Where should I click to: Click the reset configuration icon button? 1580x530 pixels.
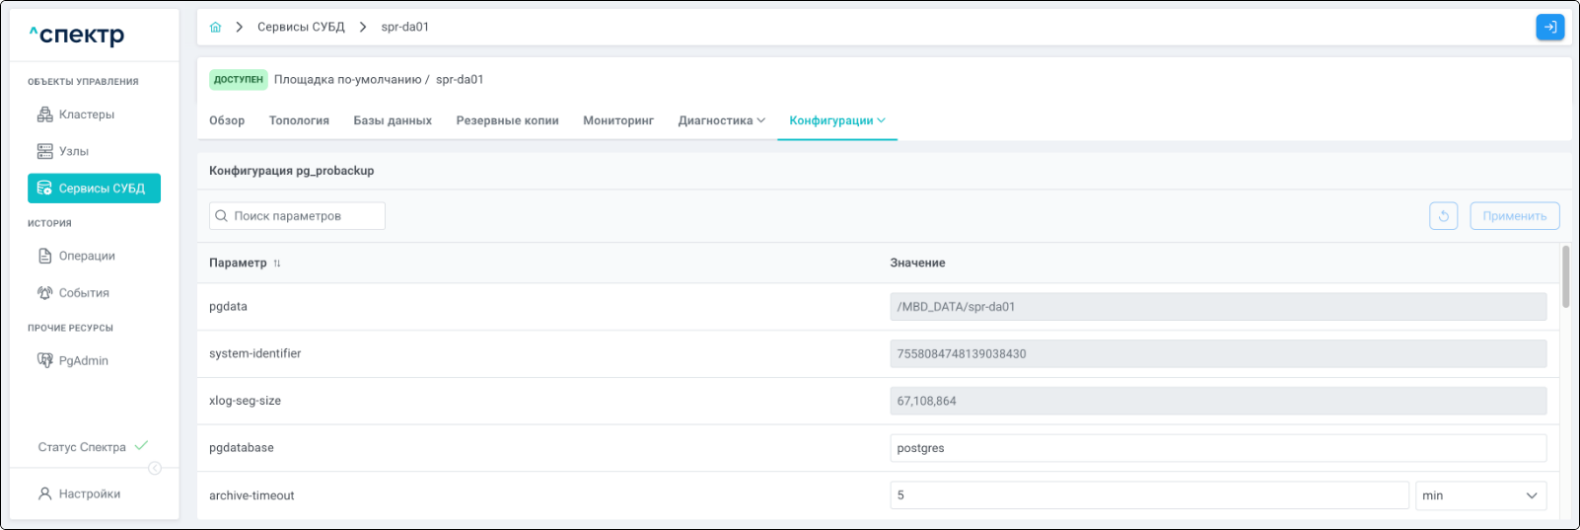tap(1443, 216)
